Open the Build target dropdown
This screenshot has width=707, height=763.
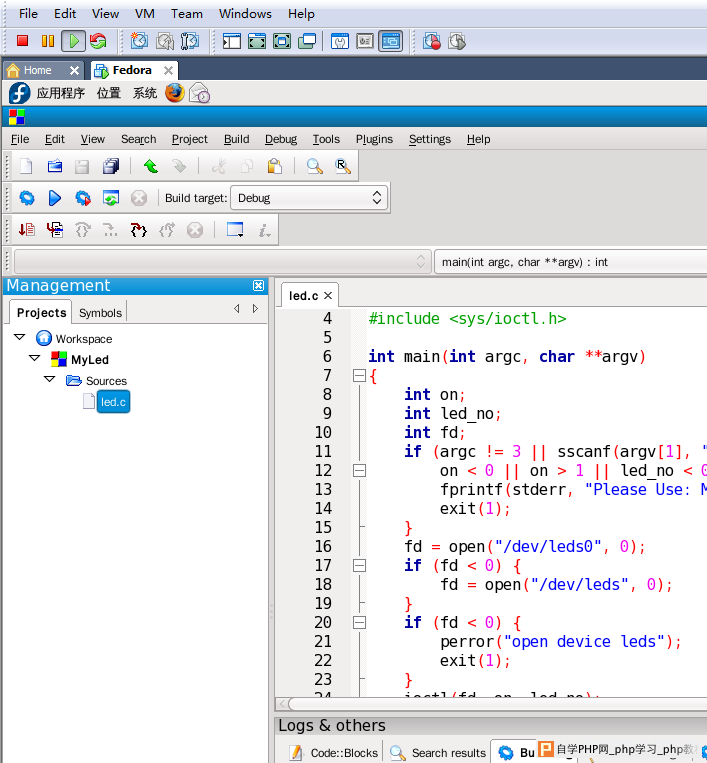tap(308, 198)
